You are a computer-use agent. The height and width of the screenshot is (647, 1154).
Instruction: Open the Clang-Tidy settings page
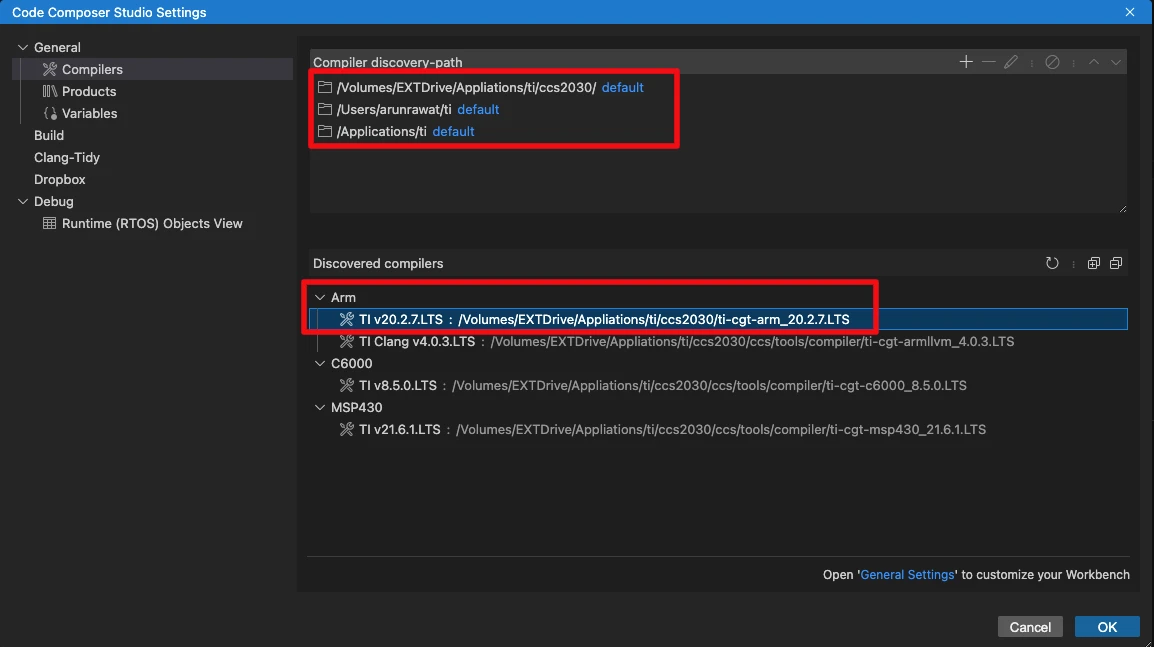pos(67,158)
